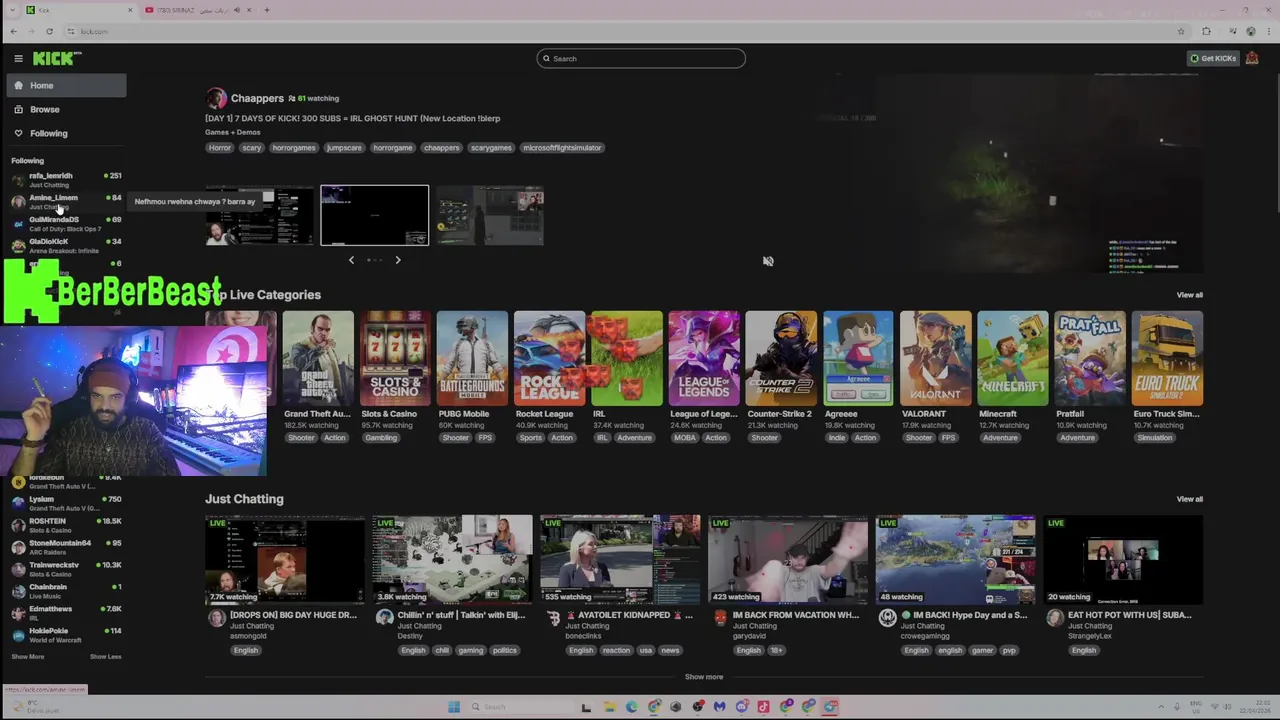Open PUBG Mobile category cover
Screen dimensions: 1280x720
click(472, 358)
